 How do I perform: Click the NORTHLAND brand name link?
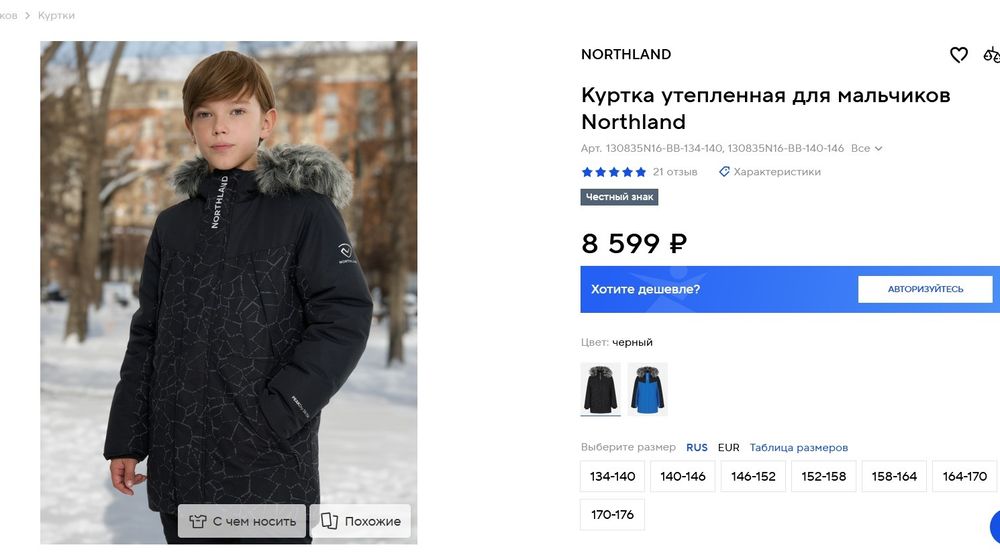pos(626,55)
